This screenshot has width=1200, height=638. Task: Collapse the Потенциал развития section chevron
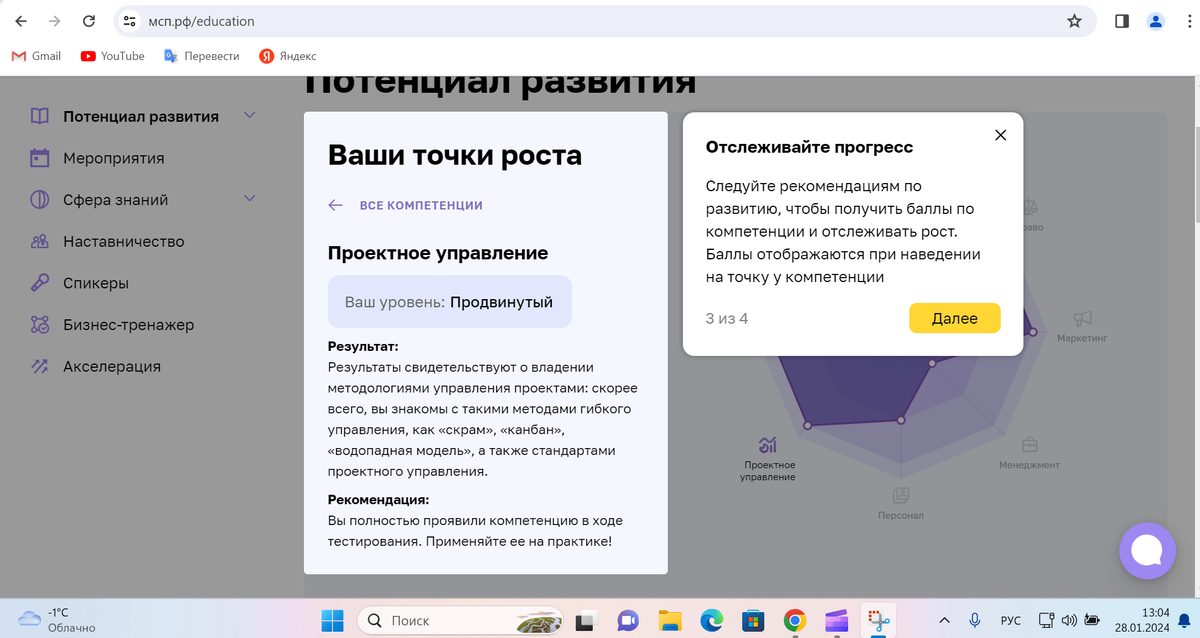tap(249, 115)
